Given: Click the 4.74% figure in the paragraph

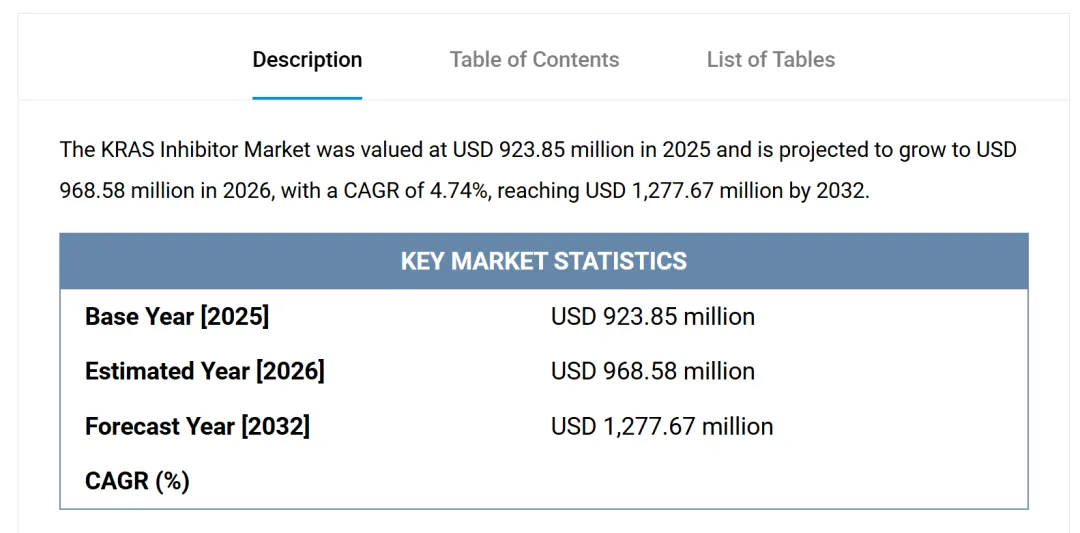Looking at the screenshot, I should pos(460,190).
